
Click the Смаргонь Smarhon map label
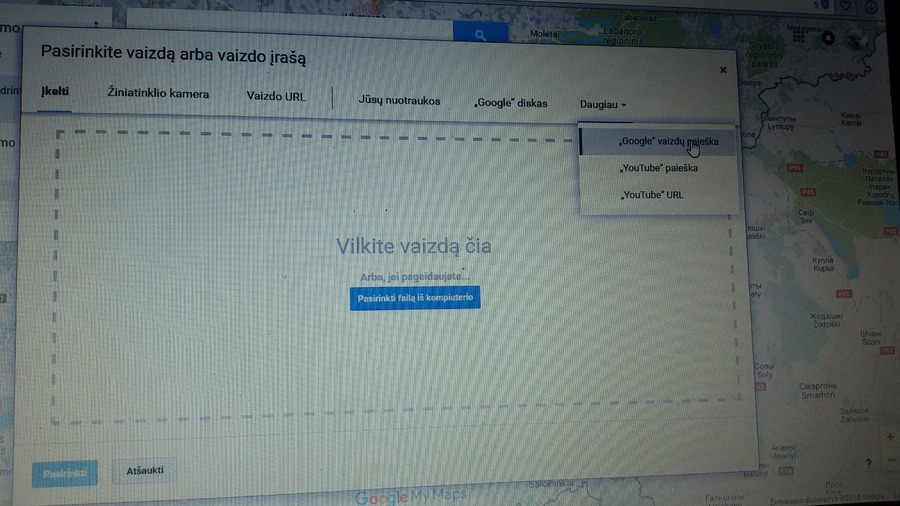coord(818,390)
